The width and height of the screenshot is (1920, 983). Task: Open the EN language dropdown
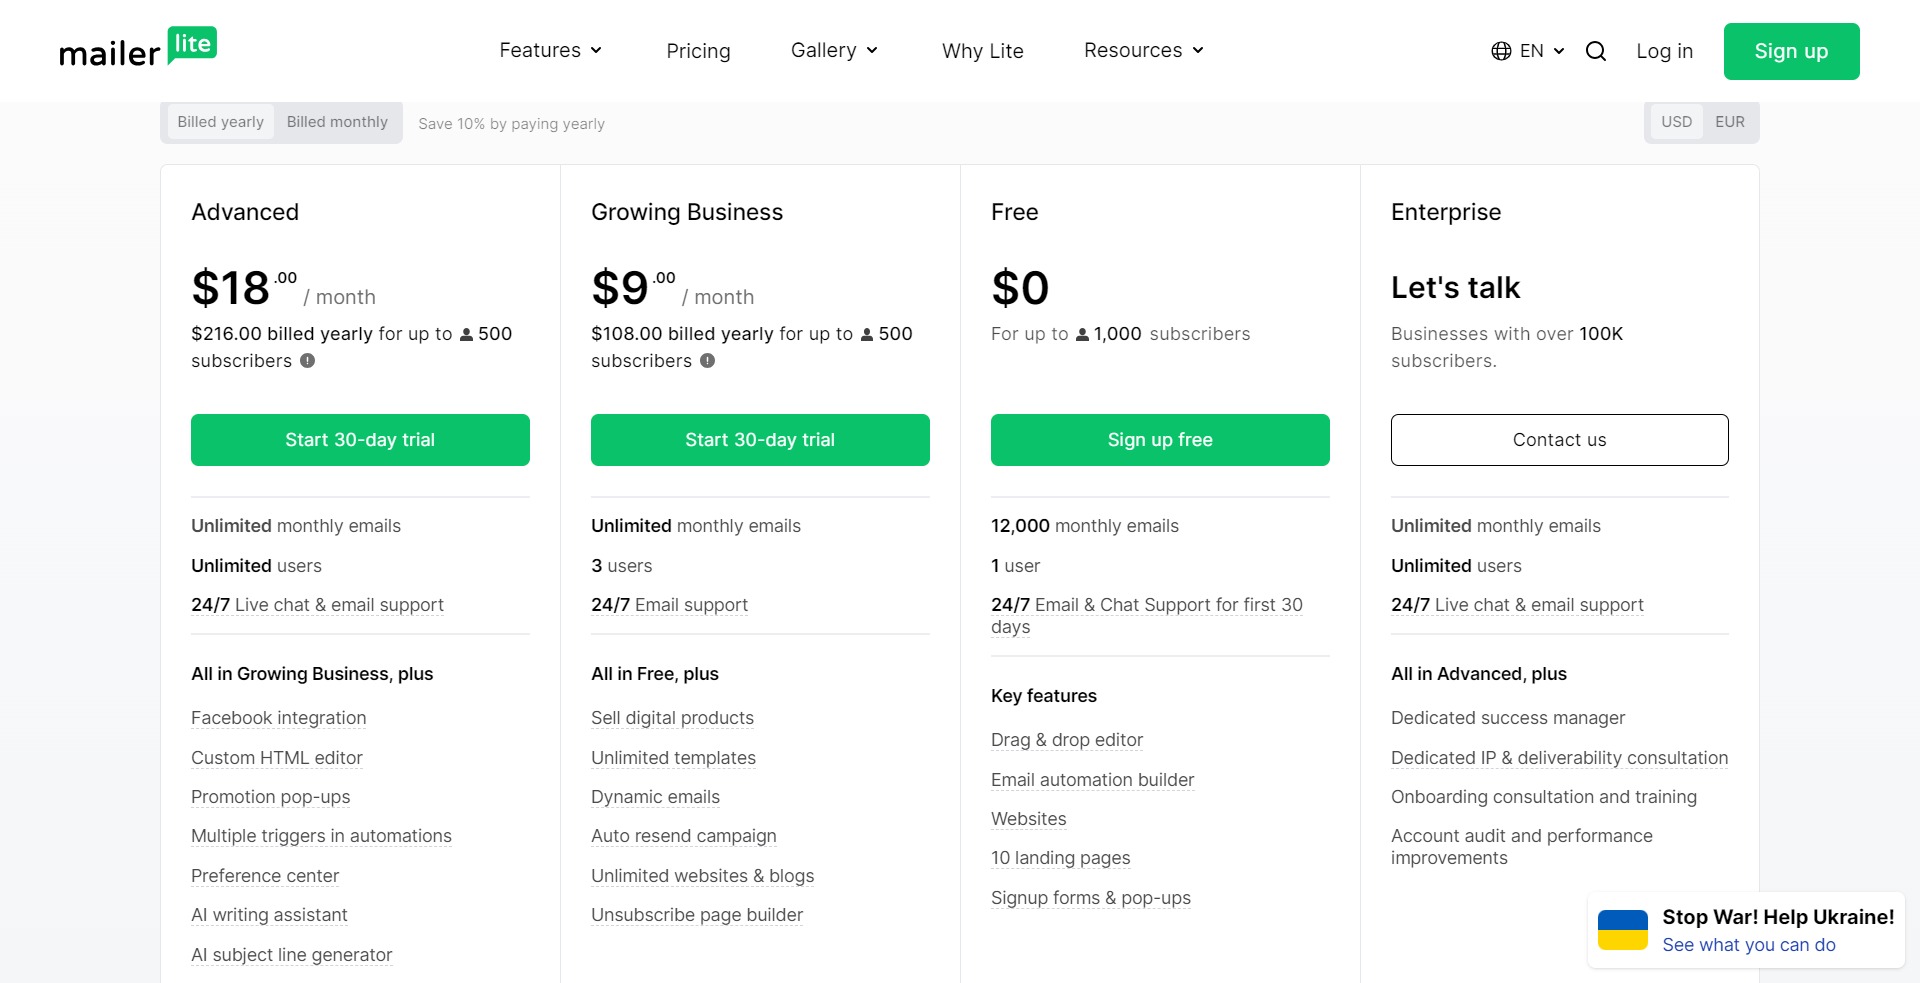1541,51
